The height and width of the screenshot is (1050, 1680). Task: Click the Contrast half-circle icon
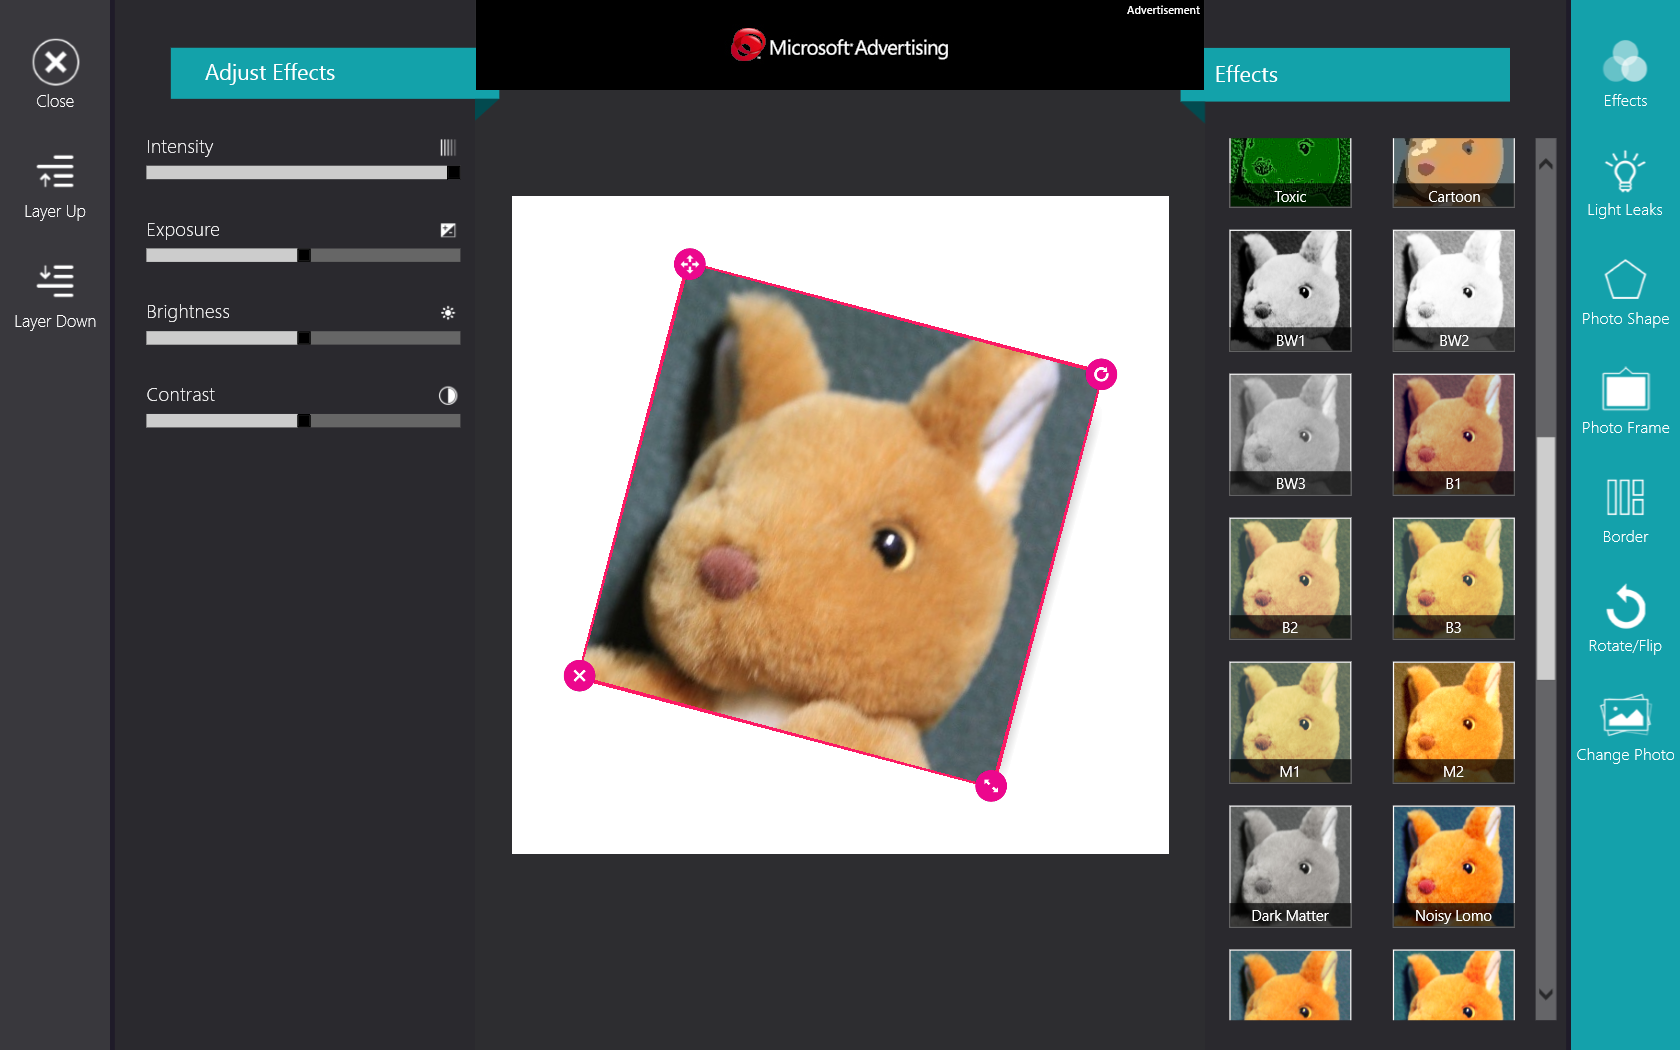tap(448, 396)
